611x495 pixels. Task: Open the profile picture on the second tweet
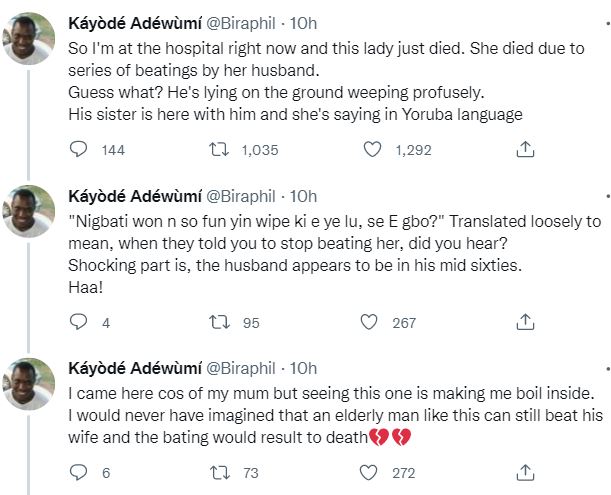29,211
